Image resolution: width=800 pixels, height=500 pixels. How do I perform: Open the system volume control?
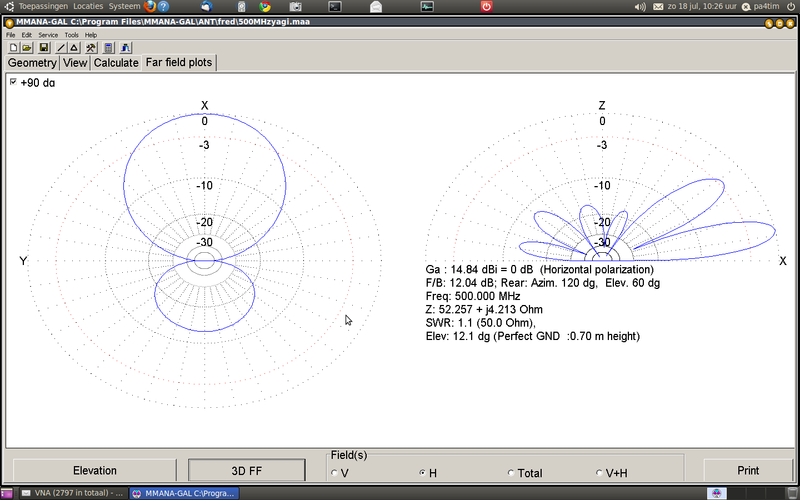(640, 6)
